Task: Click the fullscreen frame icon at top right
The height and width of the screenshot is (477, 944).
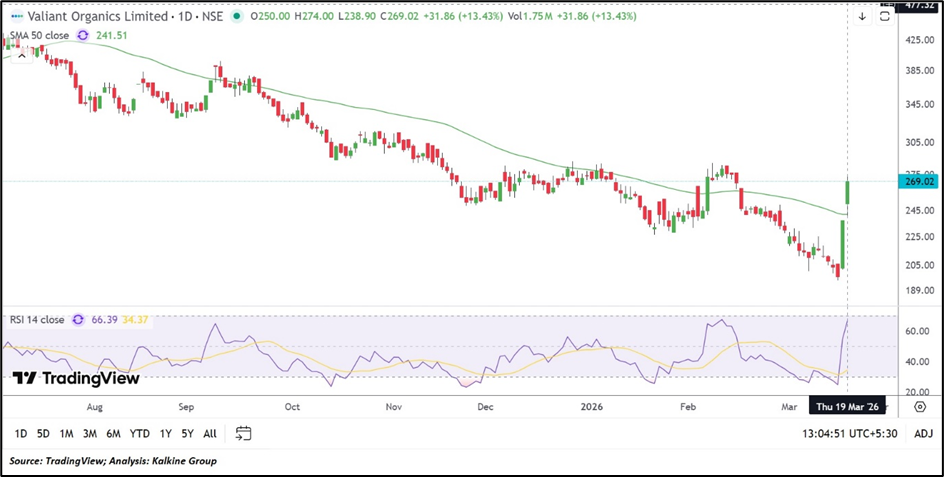Action: (885, 16)
